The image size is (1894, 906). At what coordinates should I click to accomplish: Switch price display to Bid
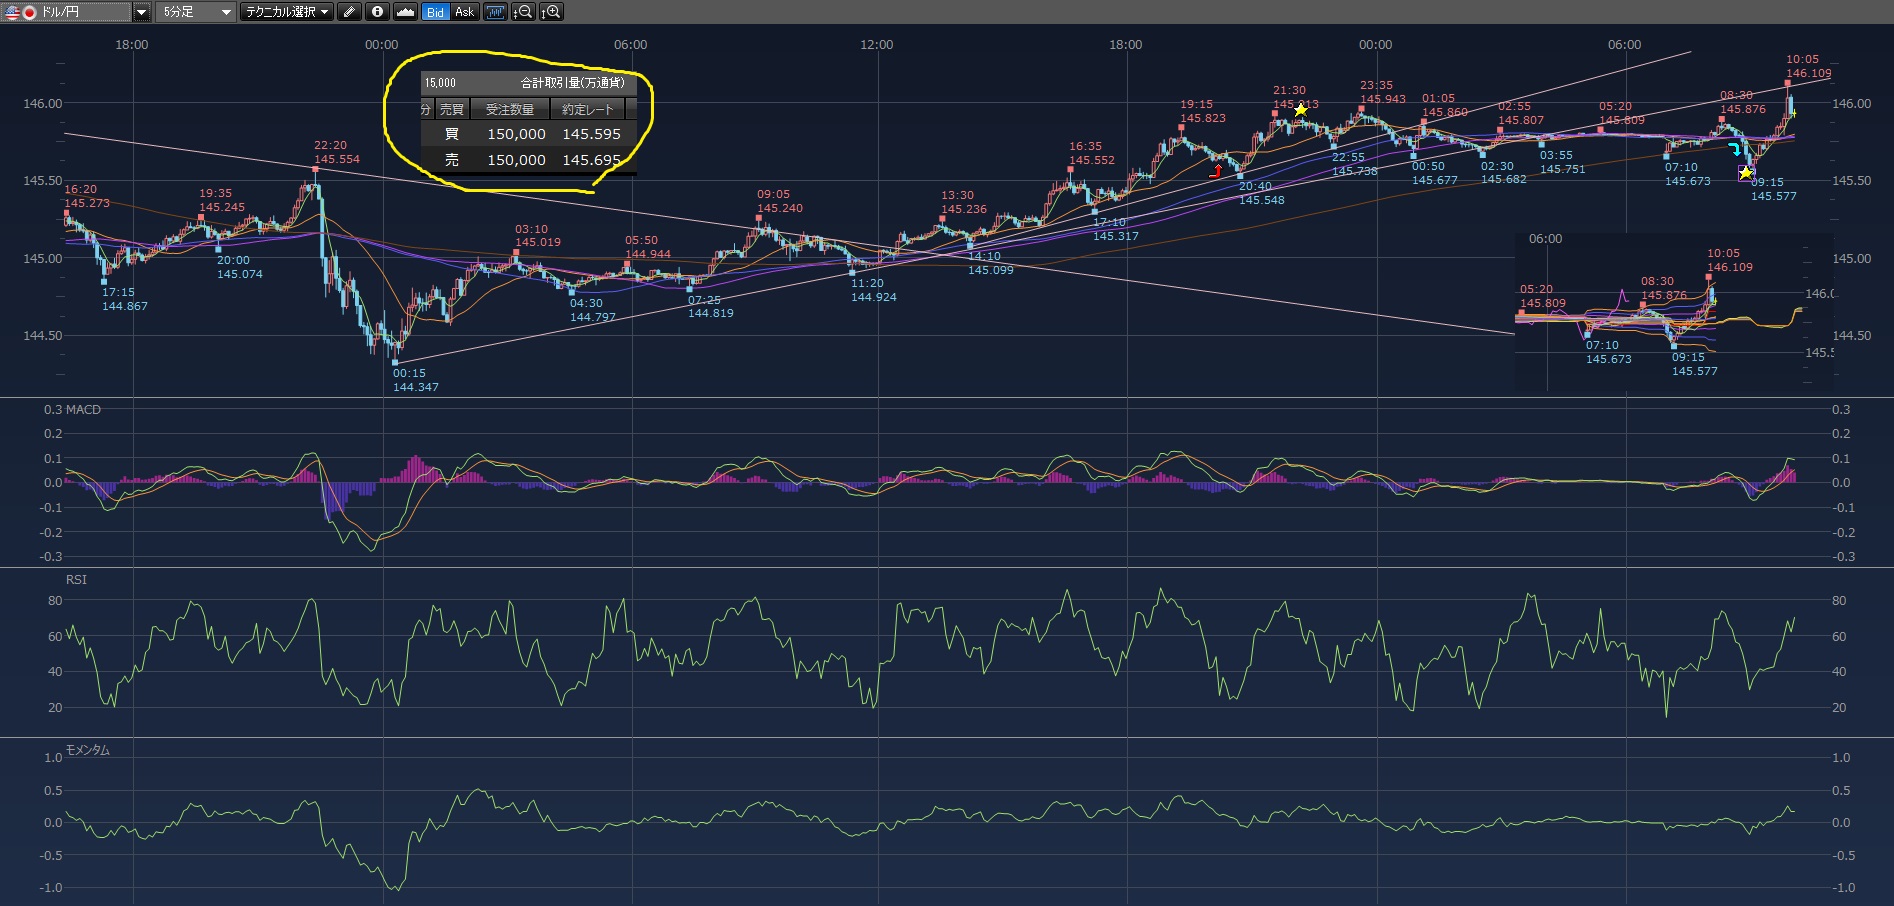pyautogui.click(x=435, y=12)
